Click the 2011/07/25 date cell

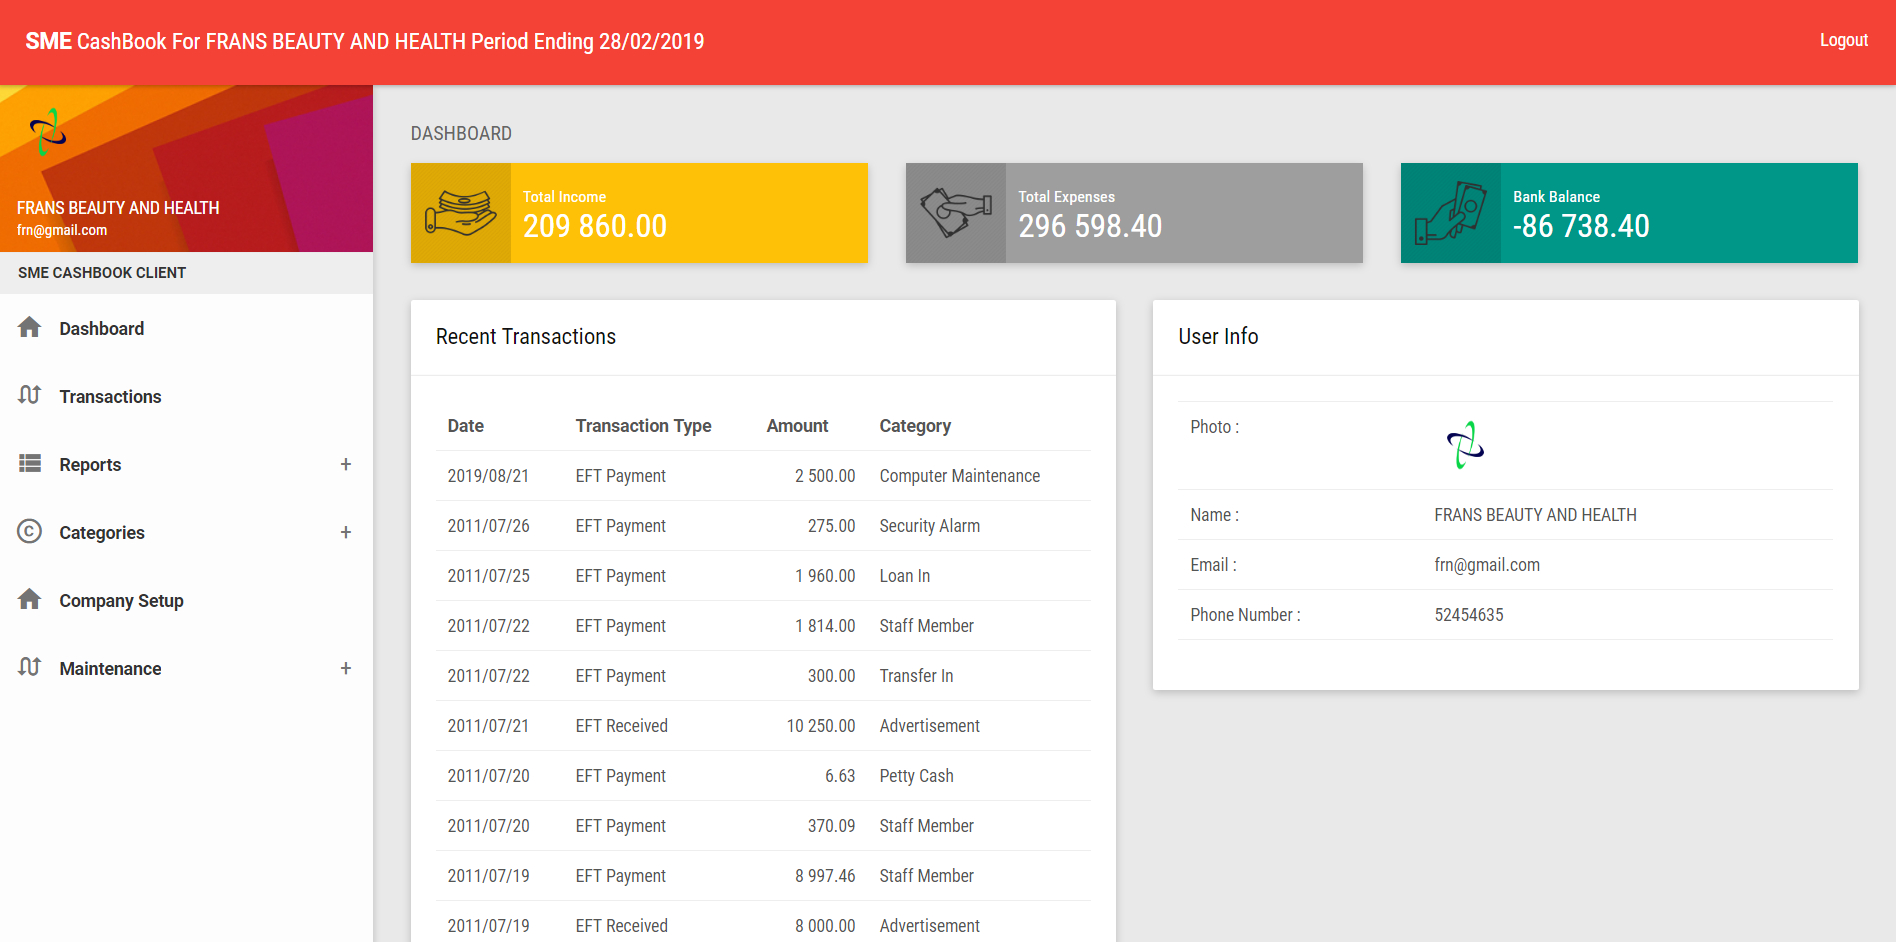(x=489, y=576)
